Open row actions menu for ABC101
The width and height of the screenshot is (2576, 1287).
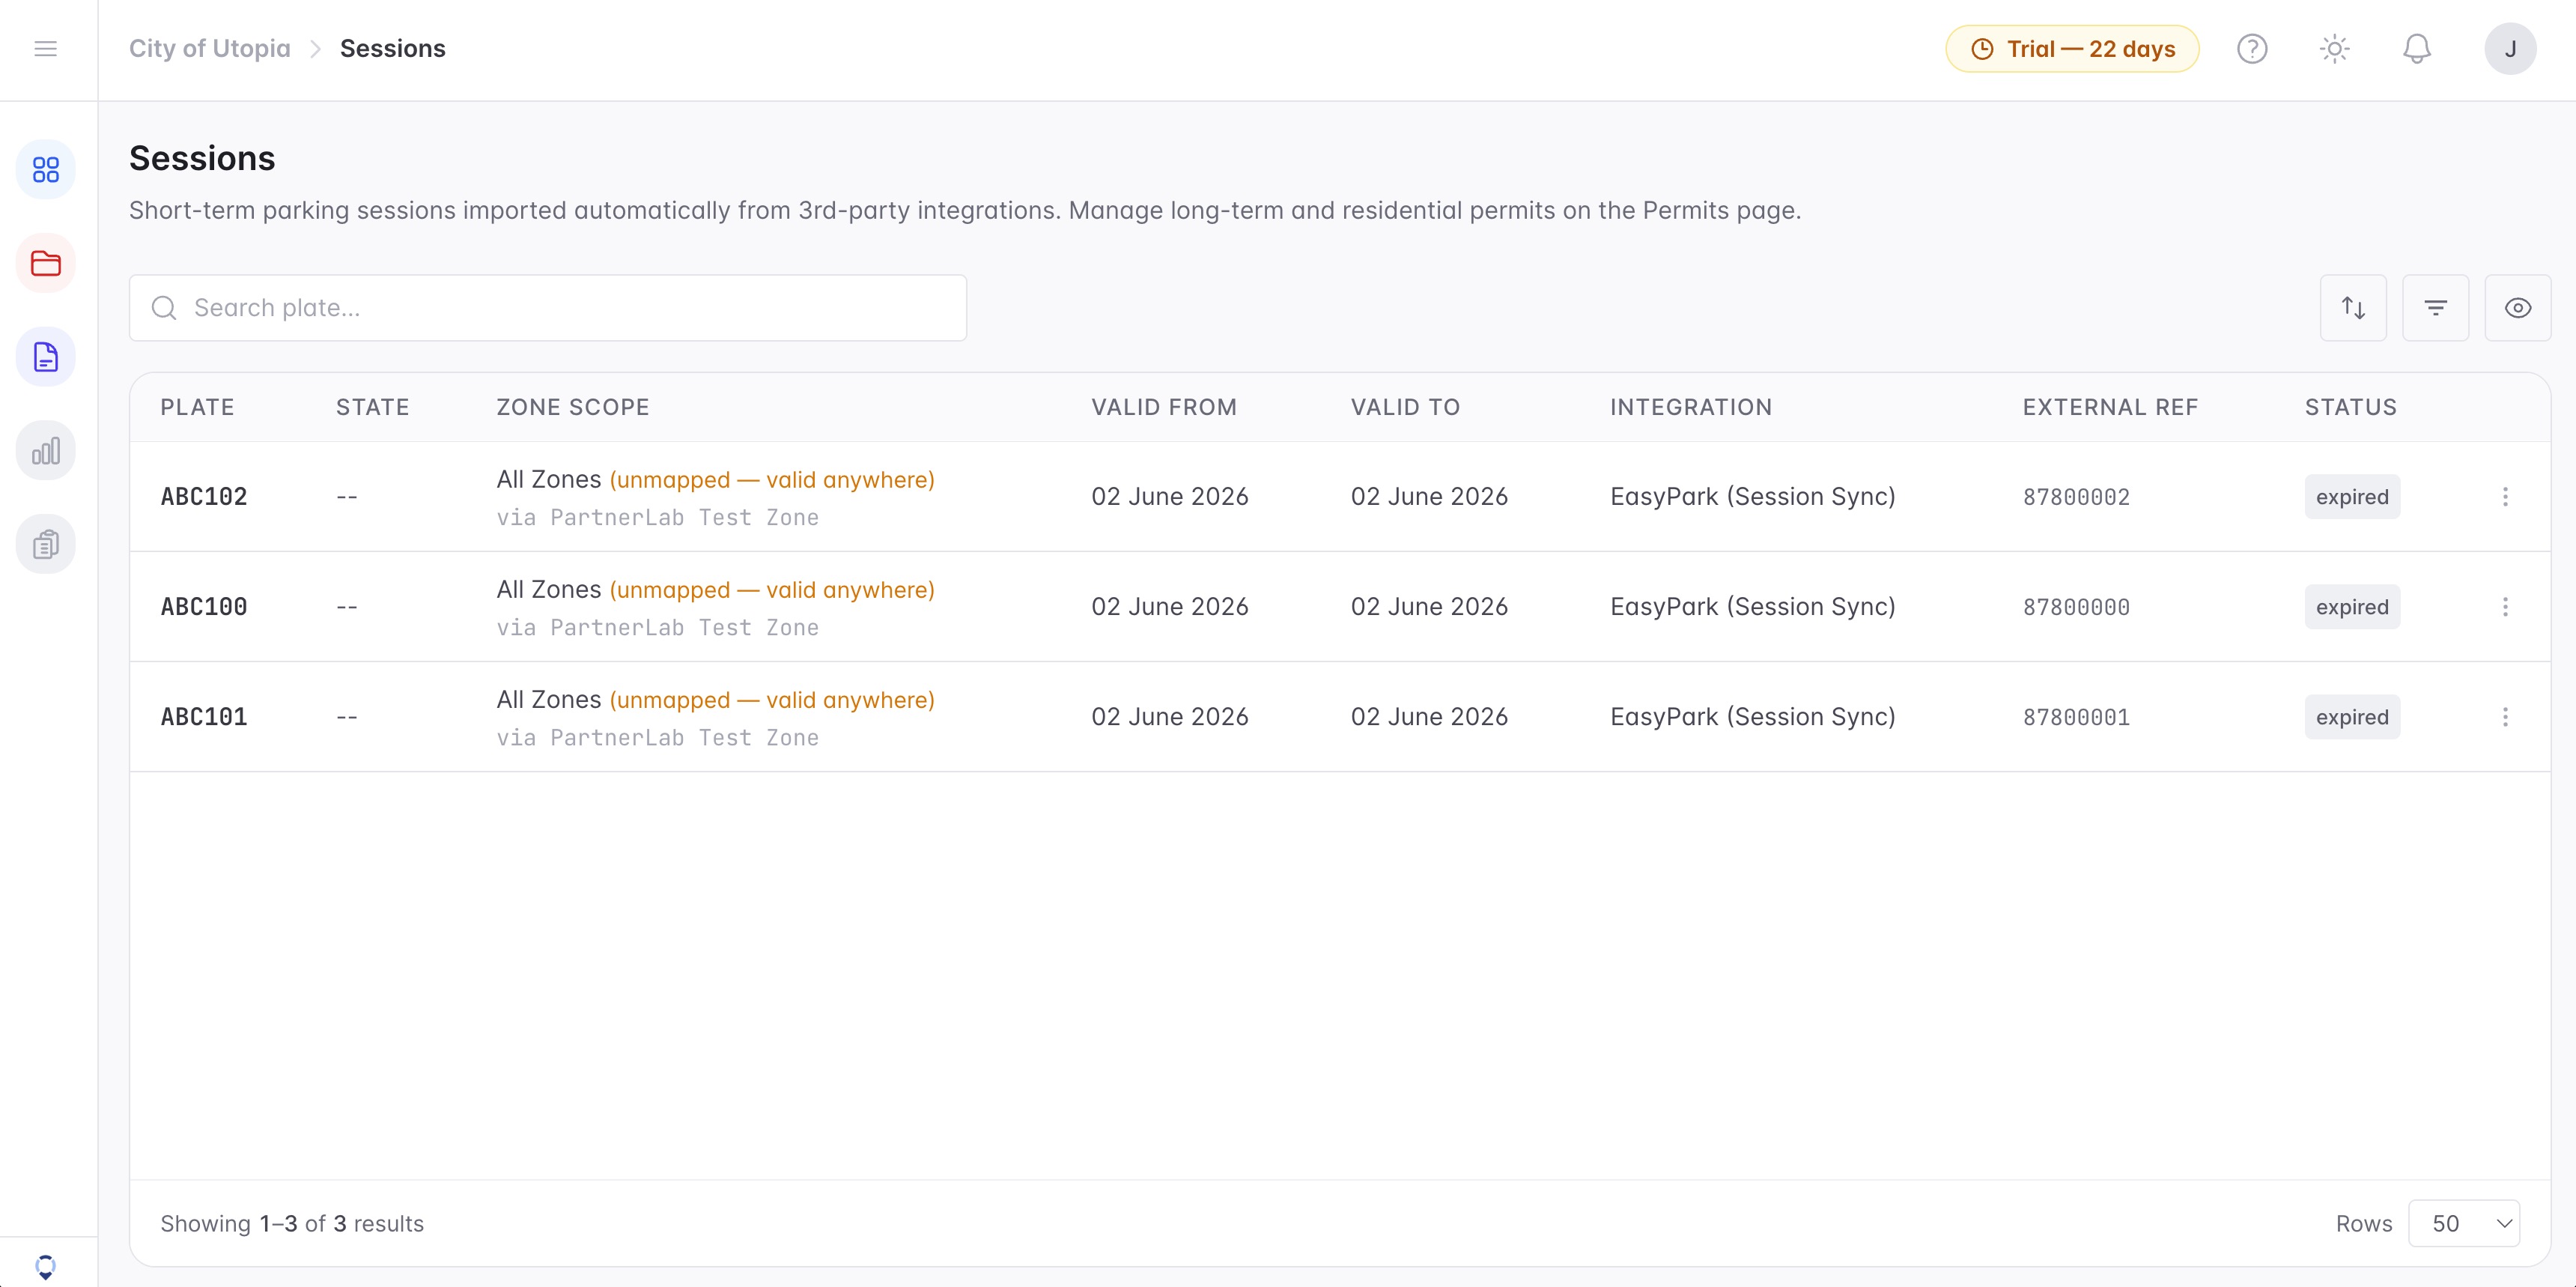[2505, 717]
